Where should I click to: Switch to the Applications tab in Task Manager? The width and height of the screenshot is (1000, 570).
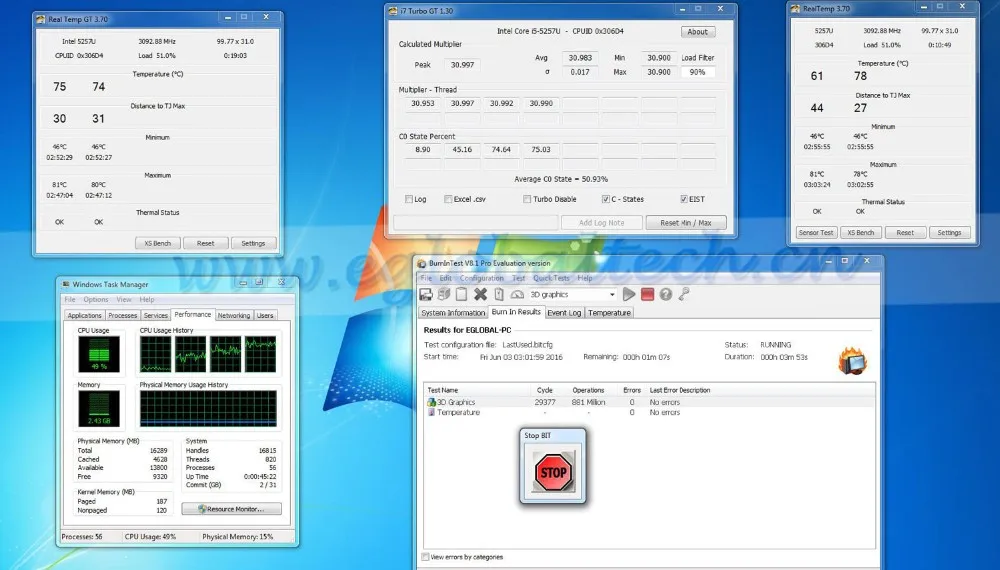point(84,315)
